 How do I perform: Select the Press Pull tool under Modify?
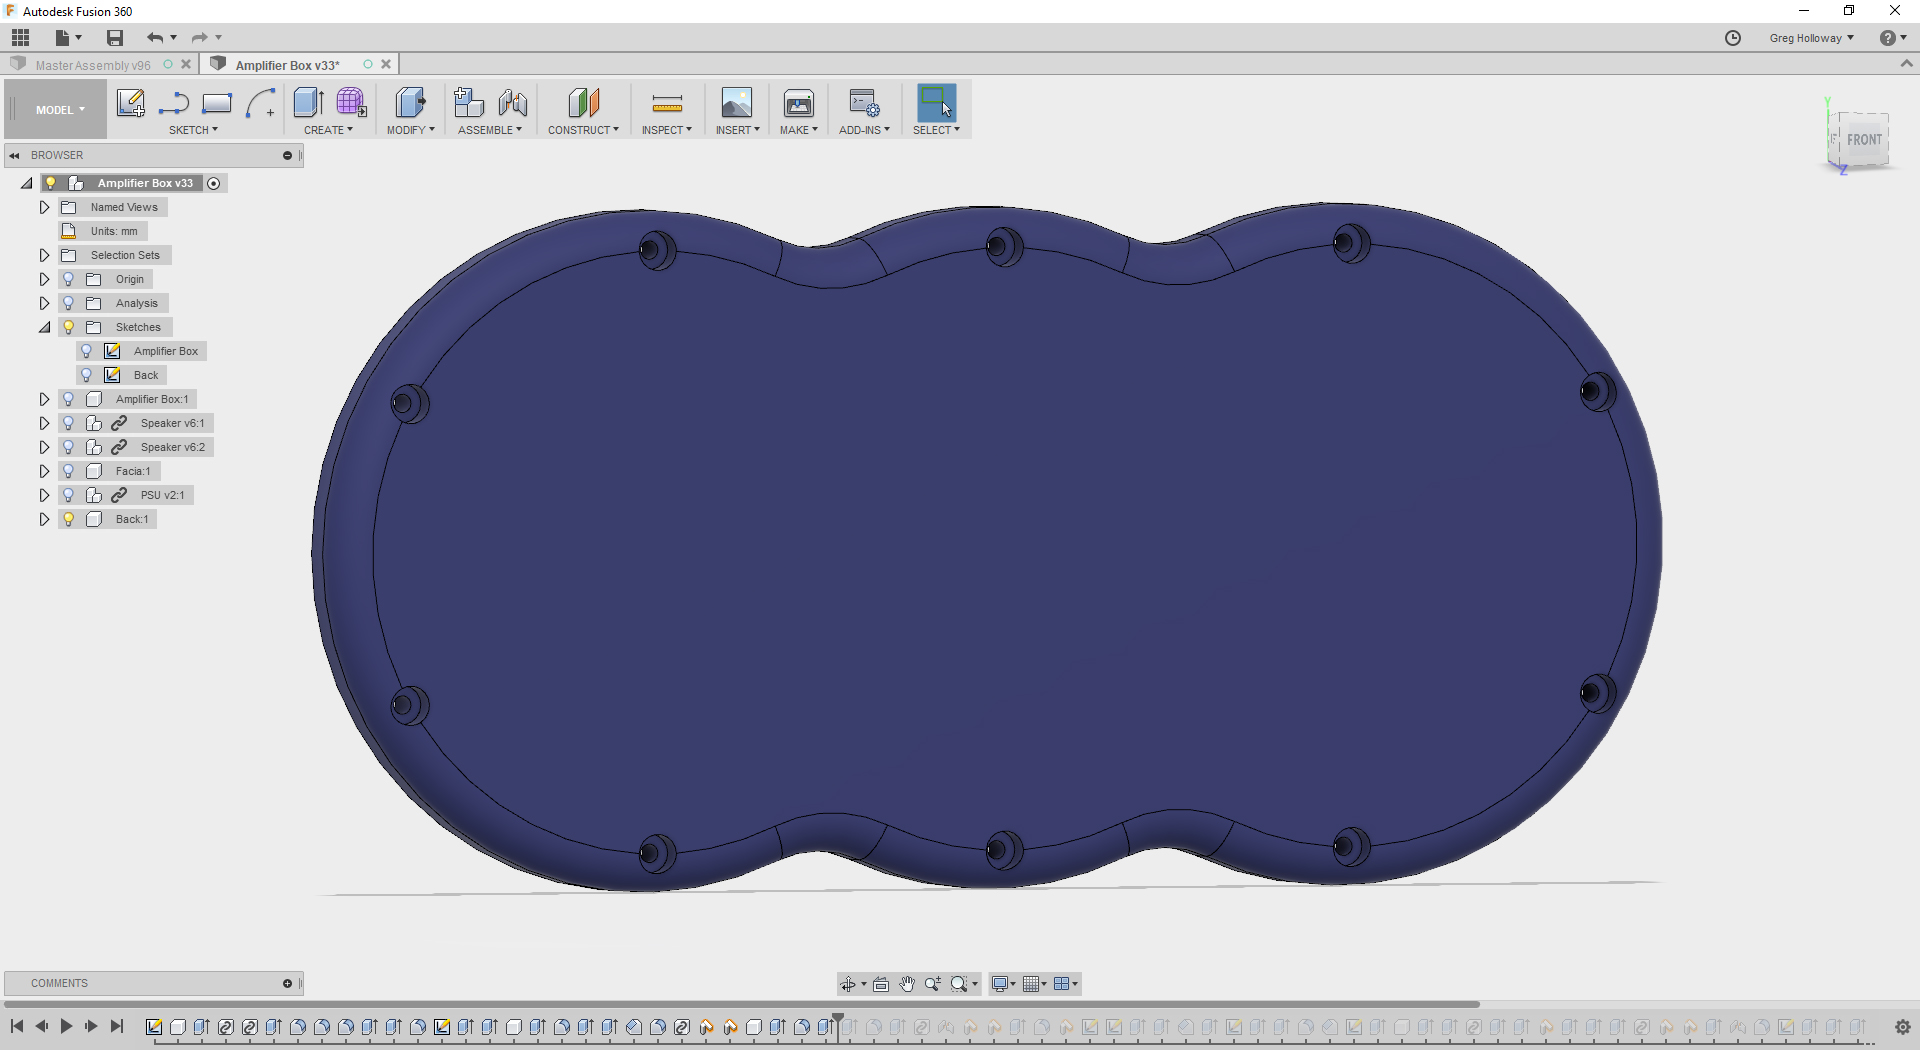coord(410,103)
